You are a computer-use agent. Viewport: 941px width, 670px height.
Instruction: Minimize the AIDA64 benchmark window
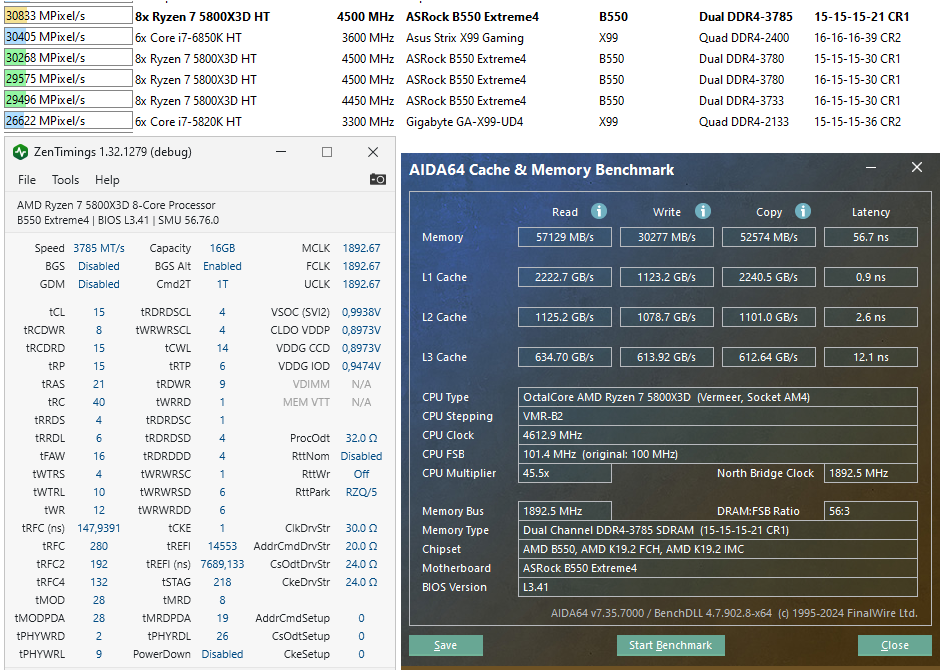click(x=871, y=168)
